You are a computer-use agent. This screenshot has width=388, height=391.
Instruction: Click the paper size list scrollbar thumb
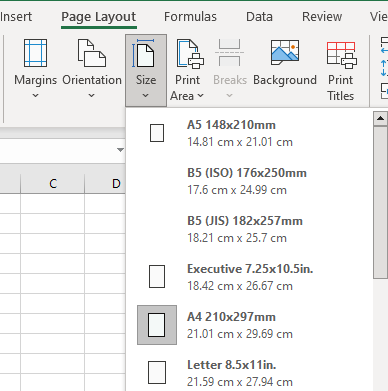pos(381,202)
